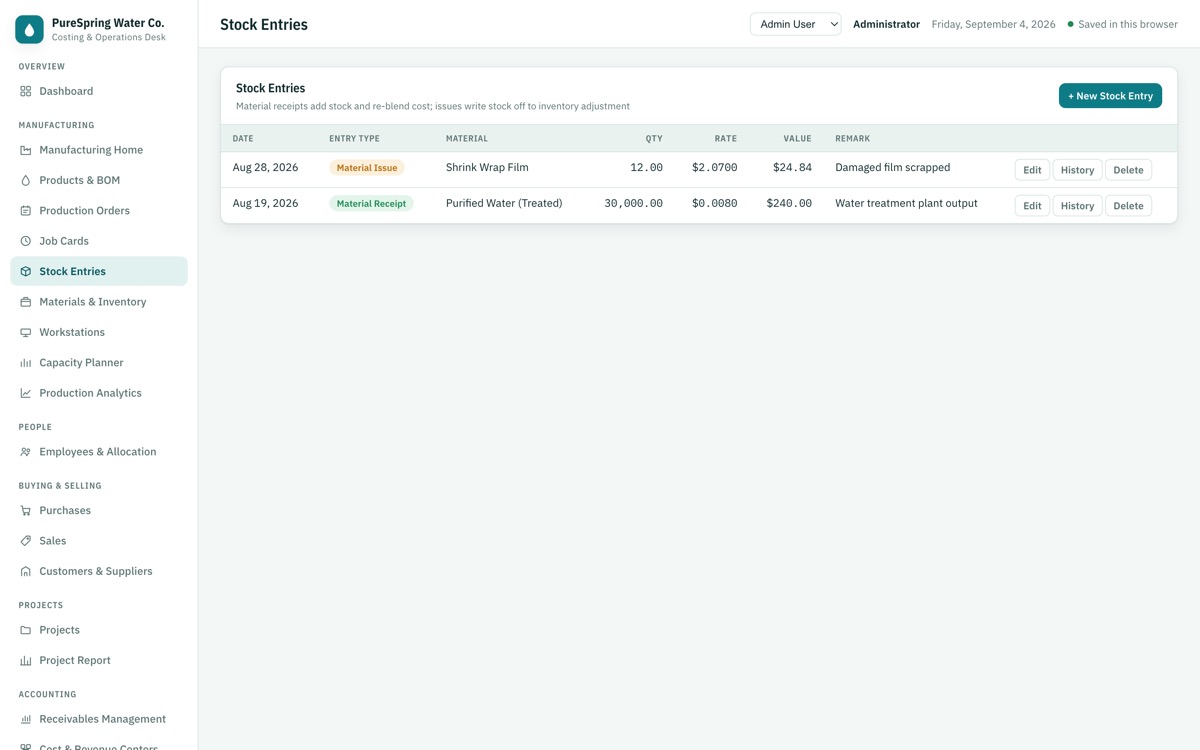Image resolution: width=1200 pixels, height=750 pixels.
Task: Delete the Purified Water entry
Action: click(x=1128, y=206)
